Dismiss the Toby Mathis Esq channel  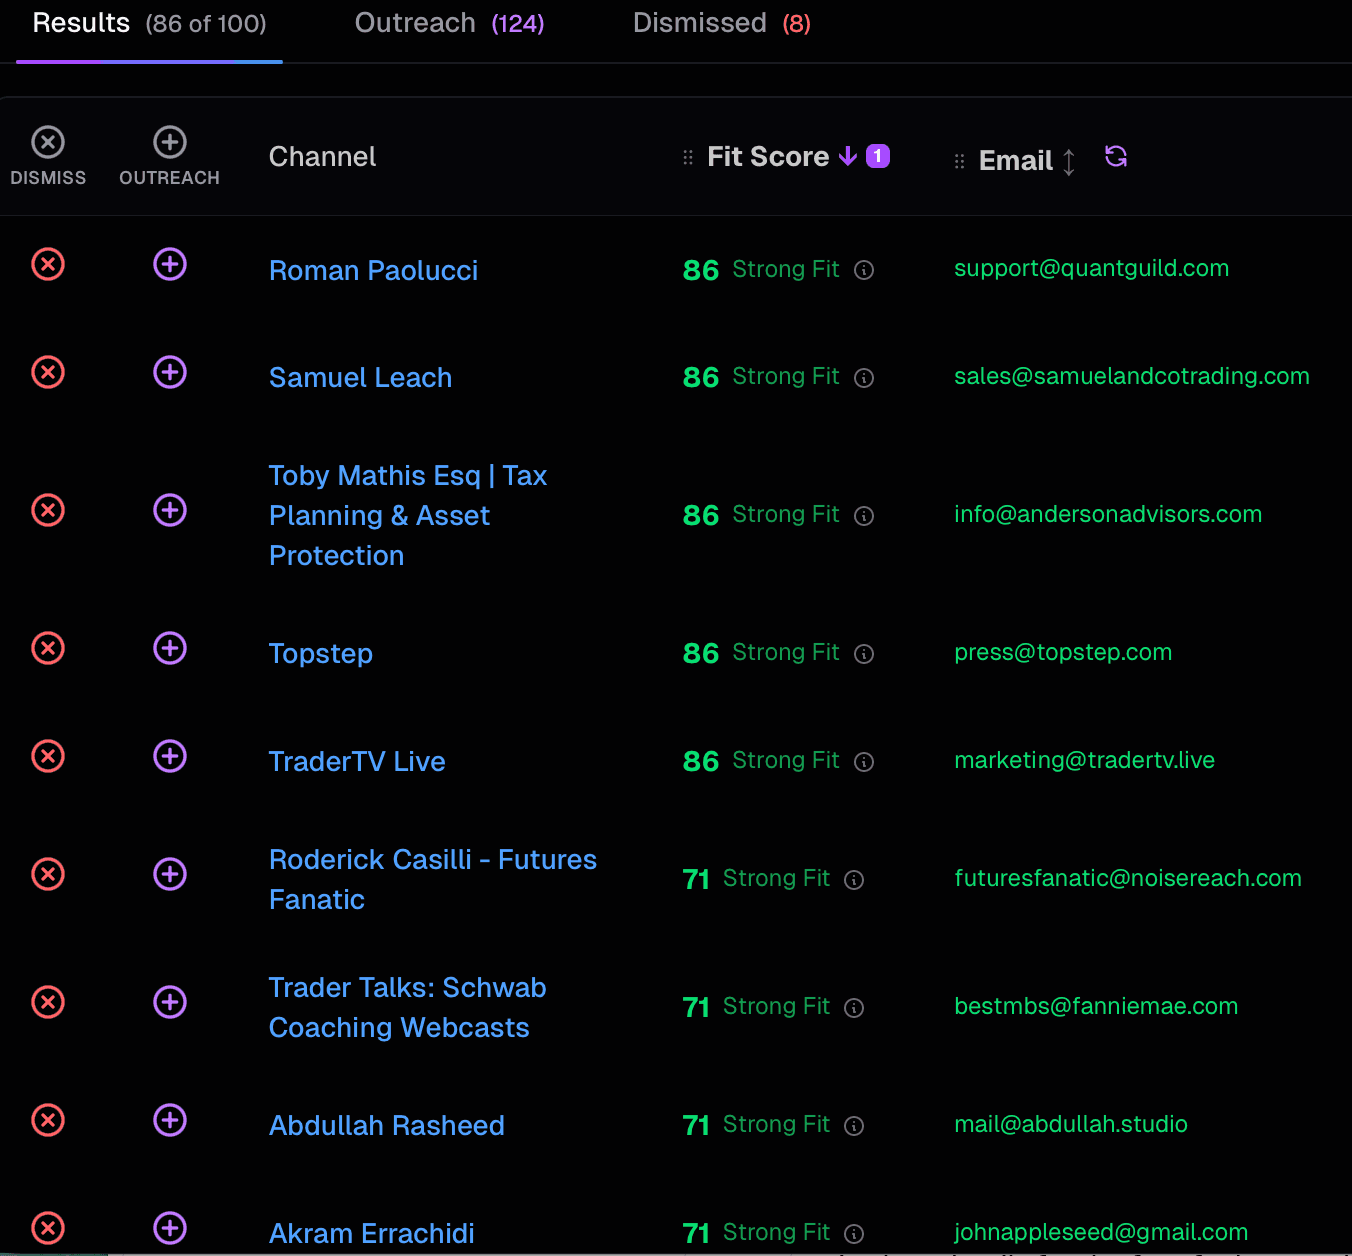[48, 510]
